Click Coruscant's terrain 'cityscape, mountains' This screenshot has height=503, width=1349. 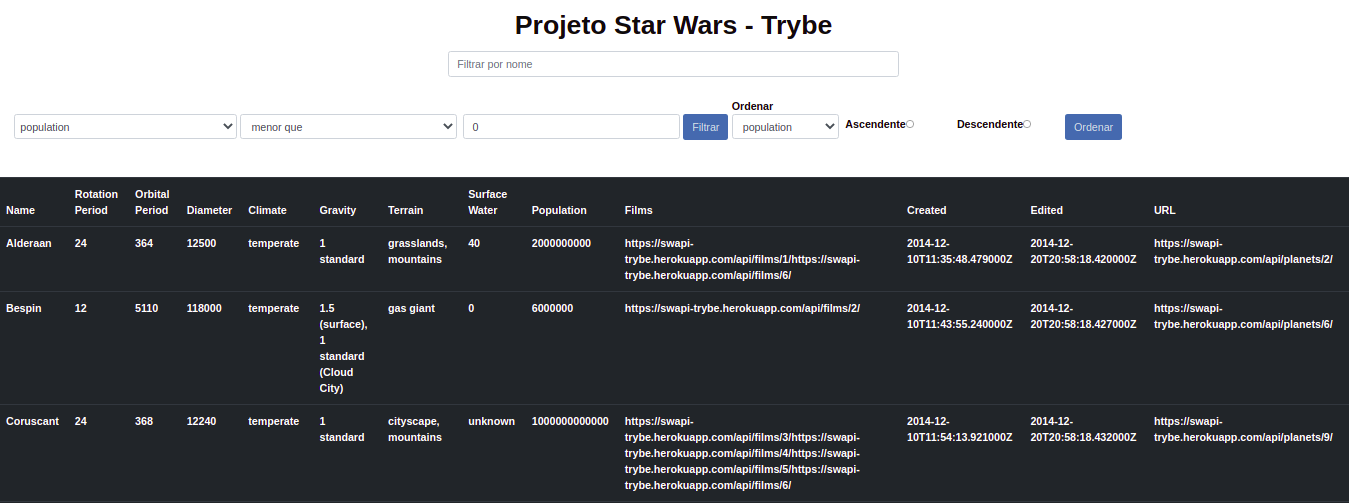[415, 429]
